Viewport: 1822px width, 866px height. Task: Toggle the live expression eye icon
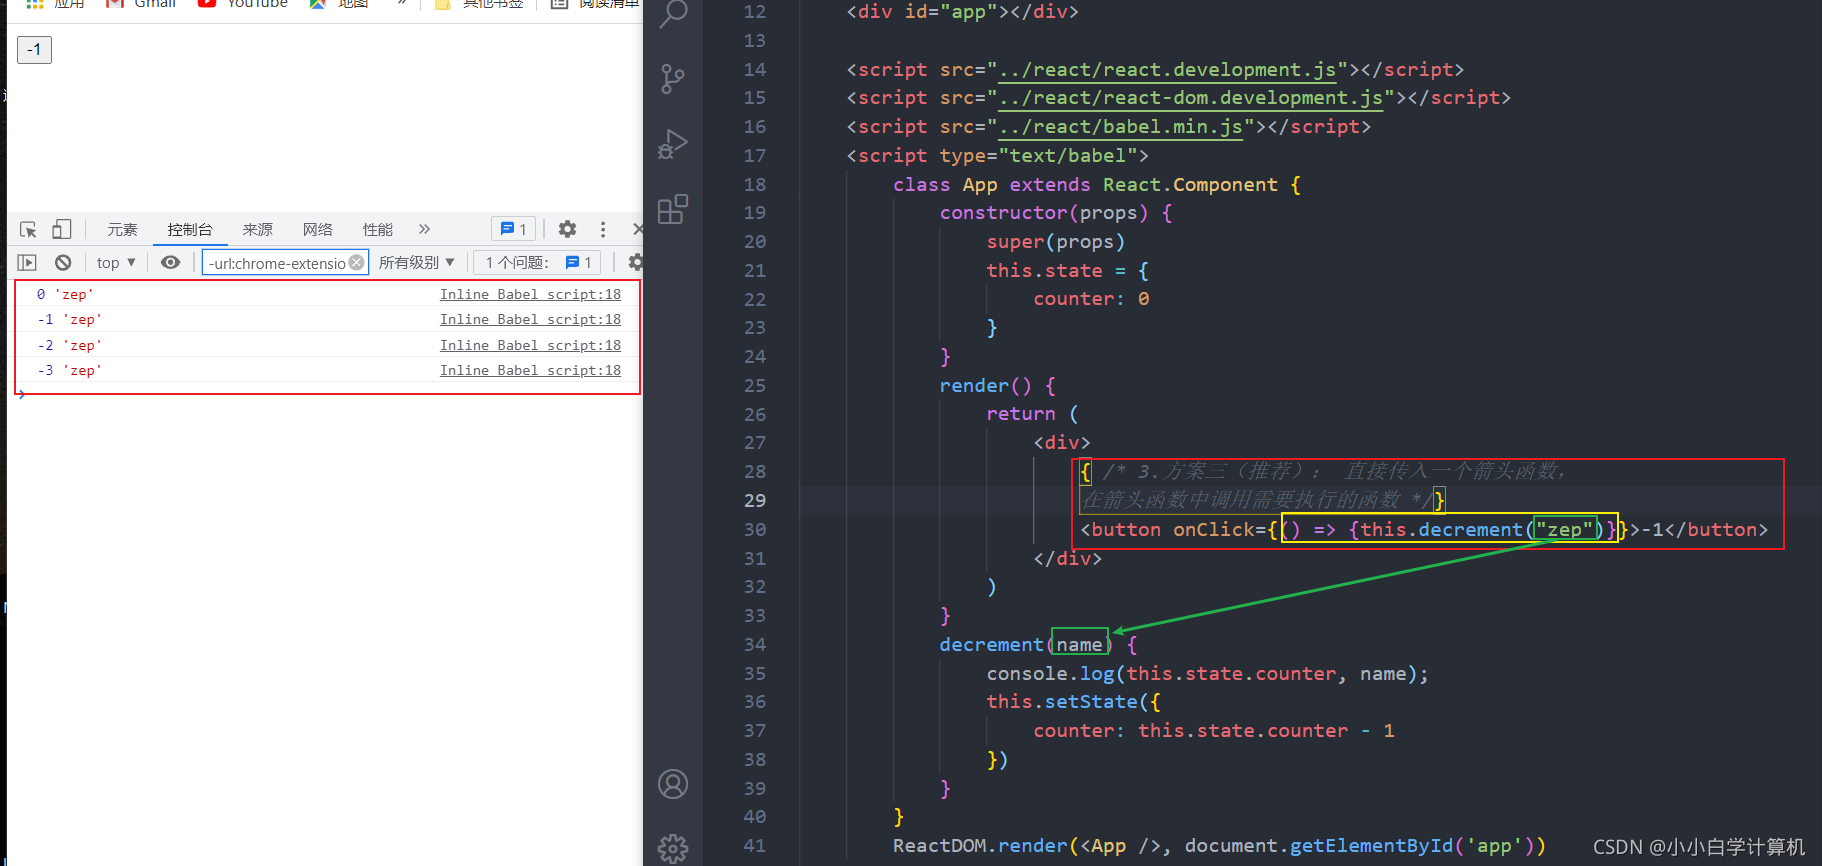coord(171,262)
